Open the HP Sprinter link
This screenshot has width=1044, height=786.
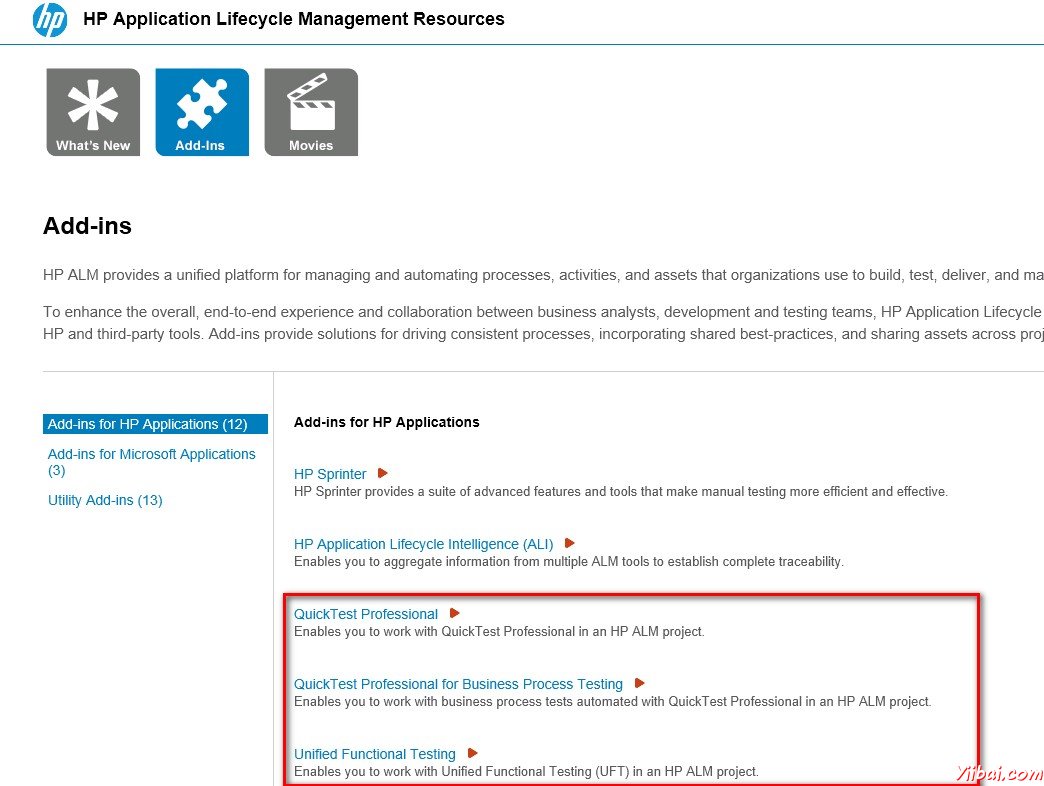[330, 474]
